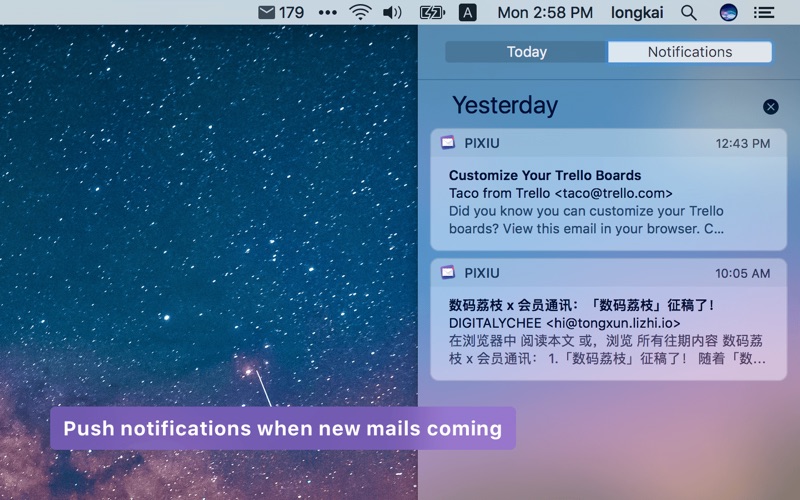Viewport: 800px width, 500px height.
Task: Click the Yesterday section heading
Action: [505, 106]
